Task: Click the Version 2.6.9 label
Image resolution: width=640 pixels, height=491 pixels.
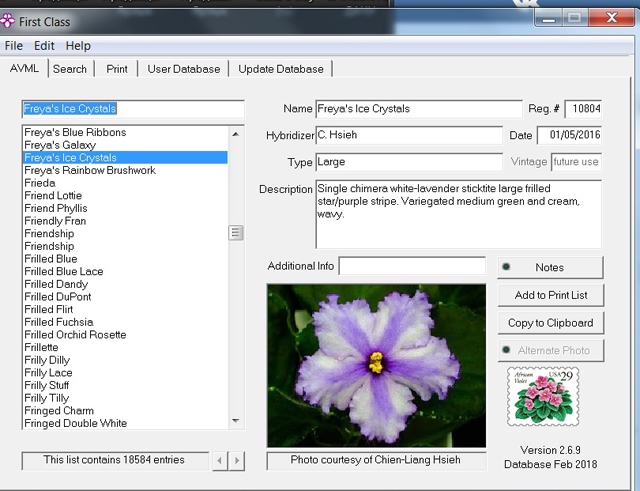Action: click(x=550, y=450)
